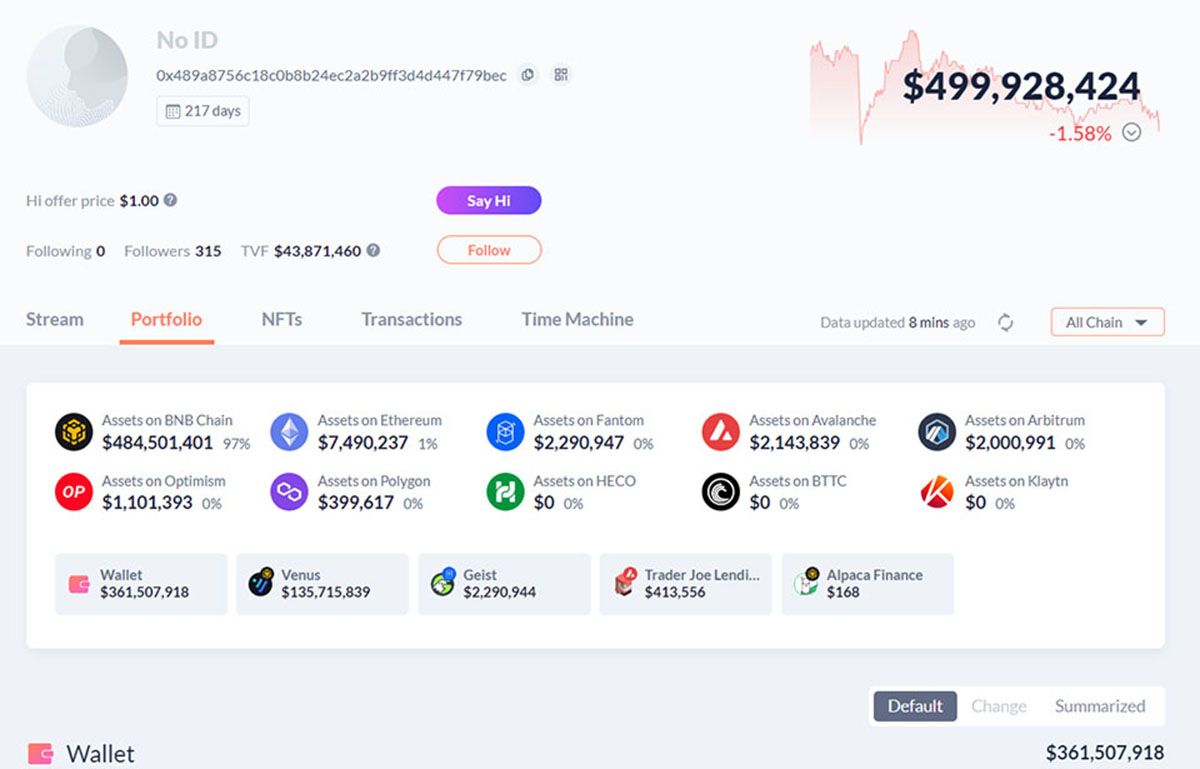Image resolution: width=1200 pixels, height=769 pixels.
Task: Select the Default view mode
Action: 915,706
